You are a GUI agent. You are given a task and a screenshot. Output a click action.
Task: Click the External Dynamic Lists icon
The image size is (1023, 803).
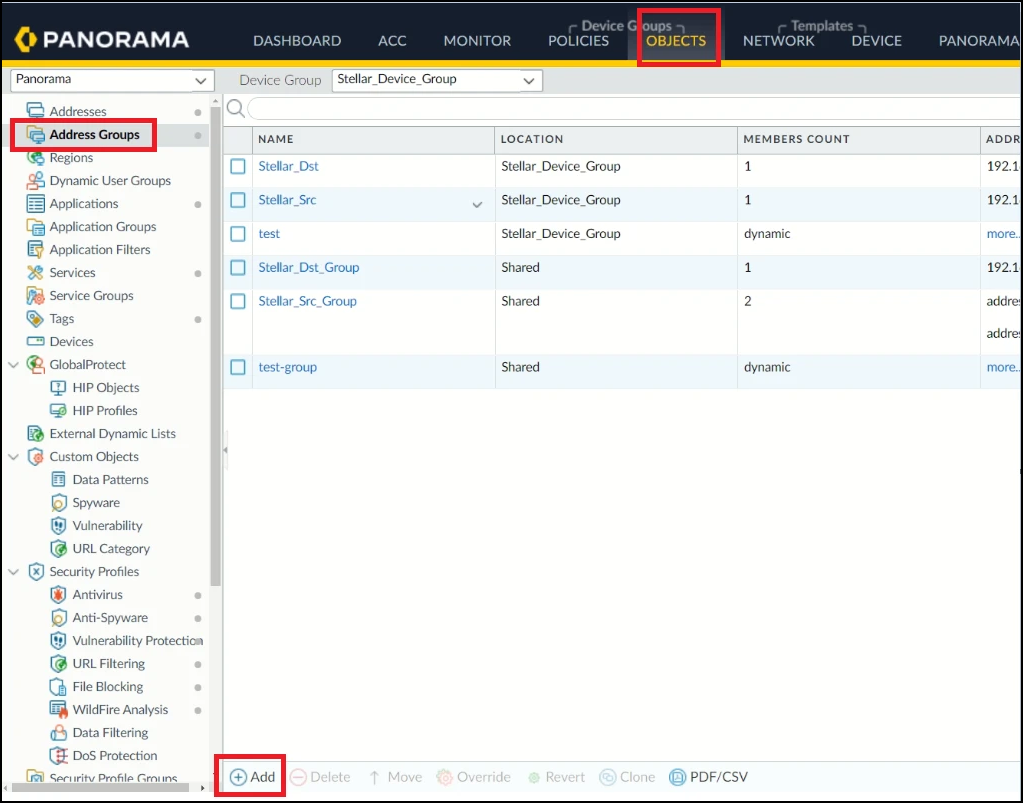35,434
